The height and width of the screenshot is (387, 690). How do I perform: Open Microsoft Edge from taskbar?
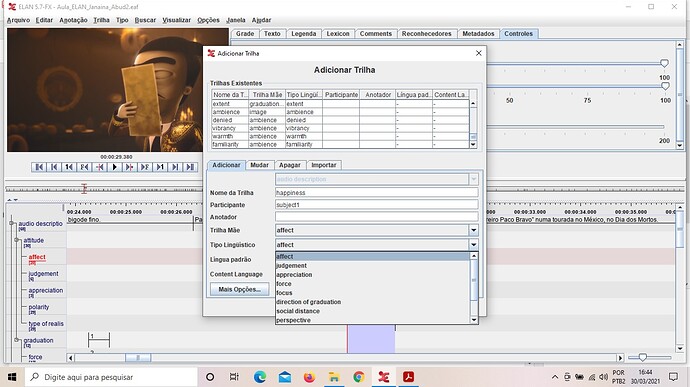click(260, 377)
